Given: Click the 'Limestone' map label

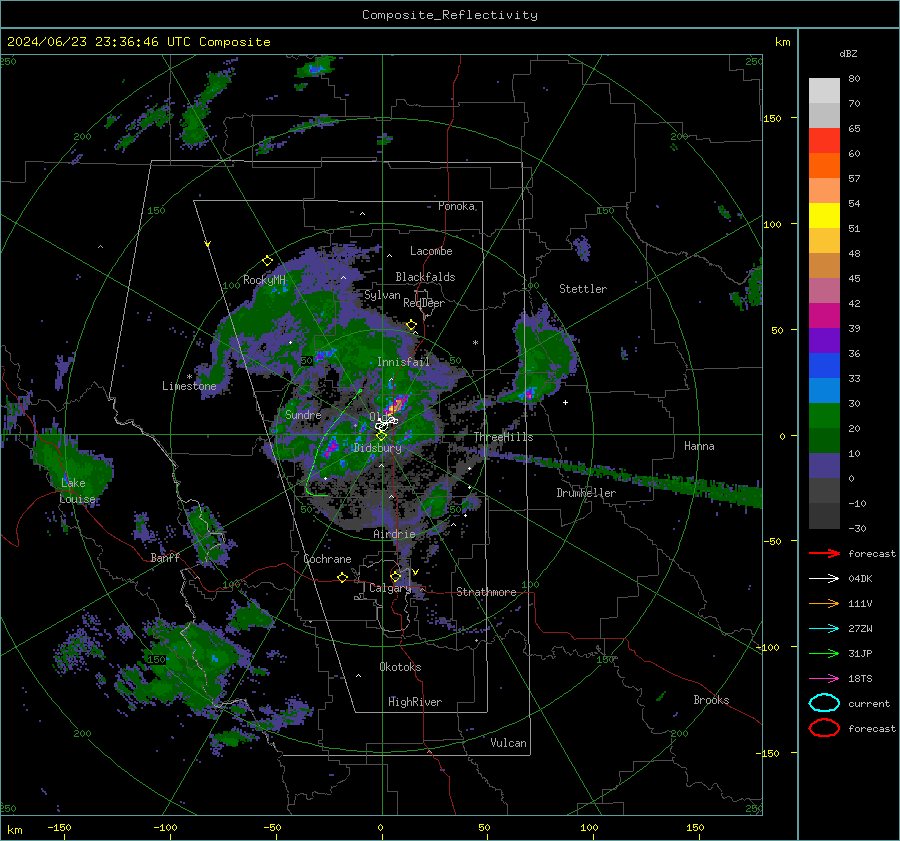Looking at the screenshot, I should click(x=189, y=386).
